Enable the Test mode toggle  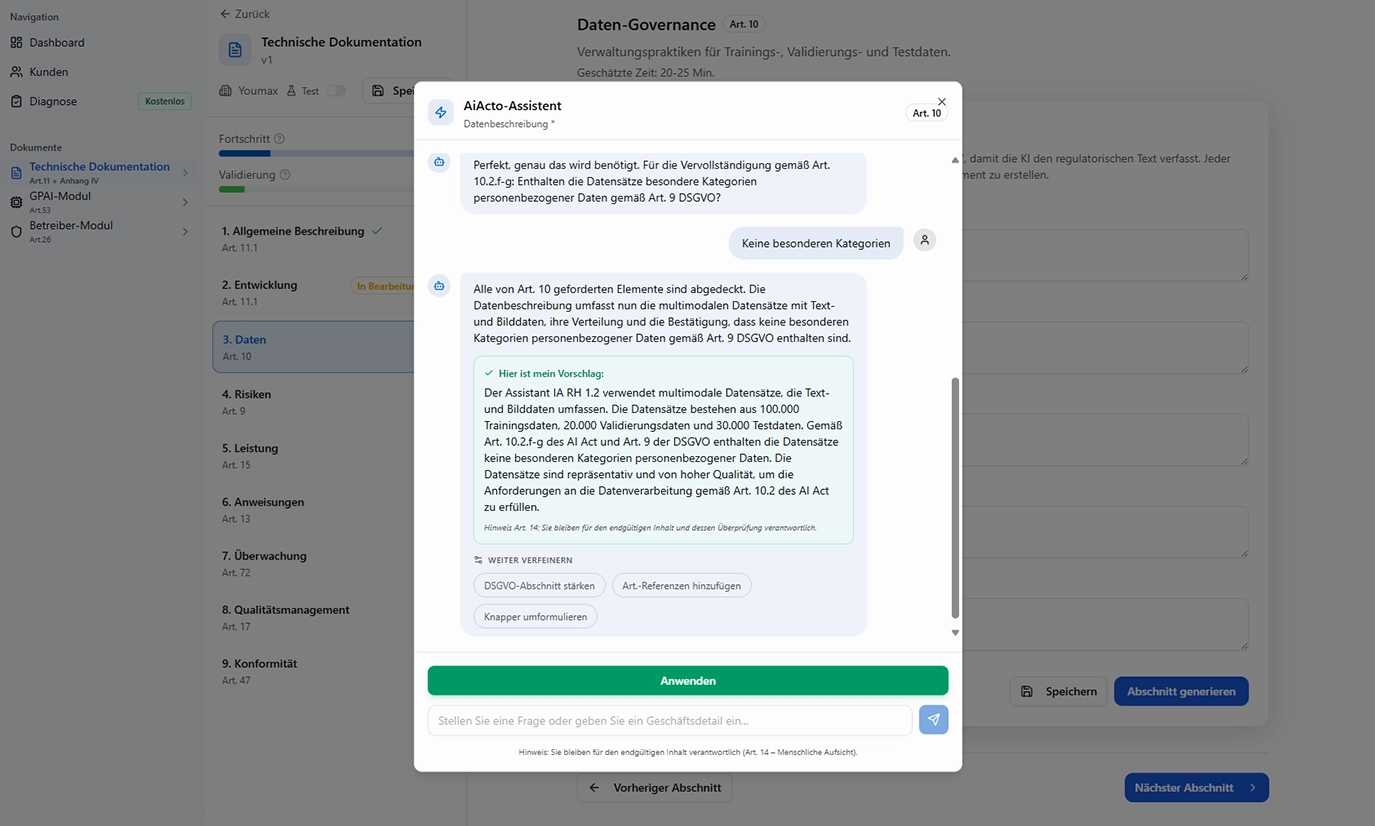(x=336, y=89)
